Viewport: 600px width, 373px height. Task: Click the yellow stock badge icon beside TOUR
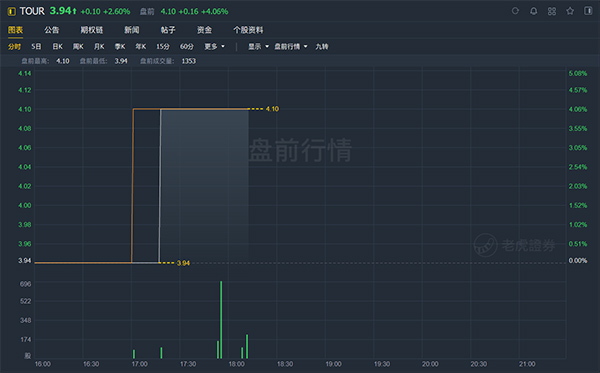click(11, 11)
